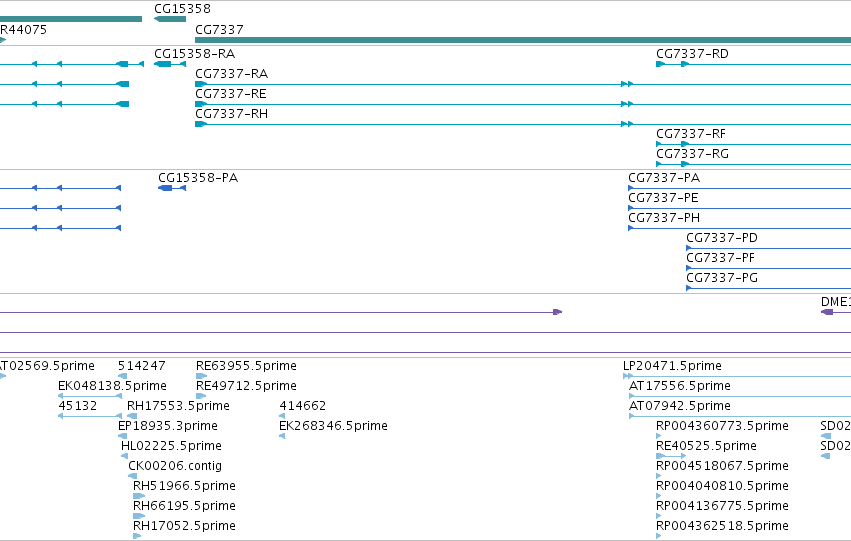The width and height of the screenshot is (851, 541).
Task: Click the AT07942.5prime EST label
Action: click(680, 406)
